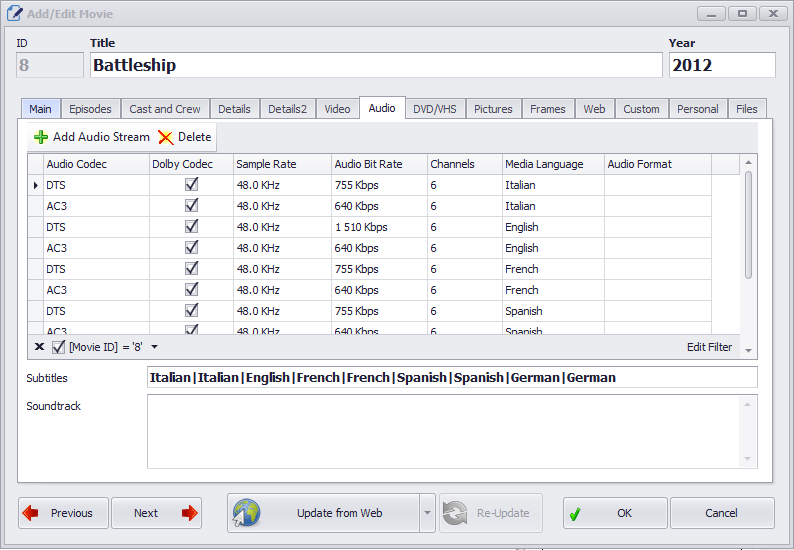
Task: Click the green checkmark on OK
Action: point(575,513)
